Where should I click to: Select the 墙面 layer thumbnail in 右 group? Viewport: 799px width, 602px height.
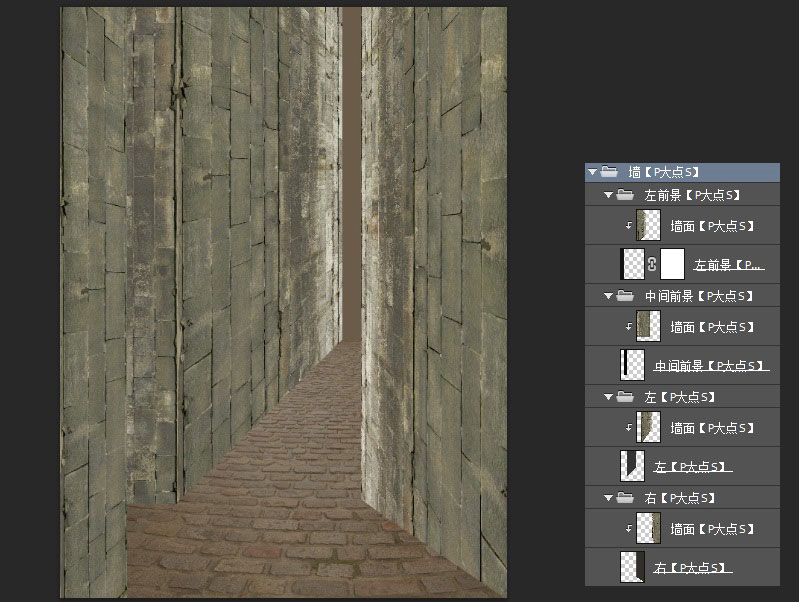648,528
